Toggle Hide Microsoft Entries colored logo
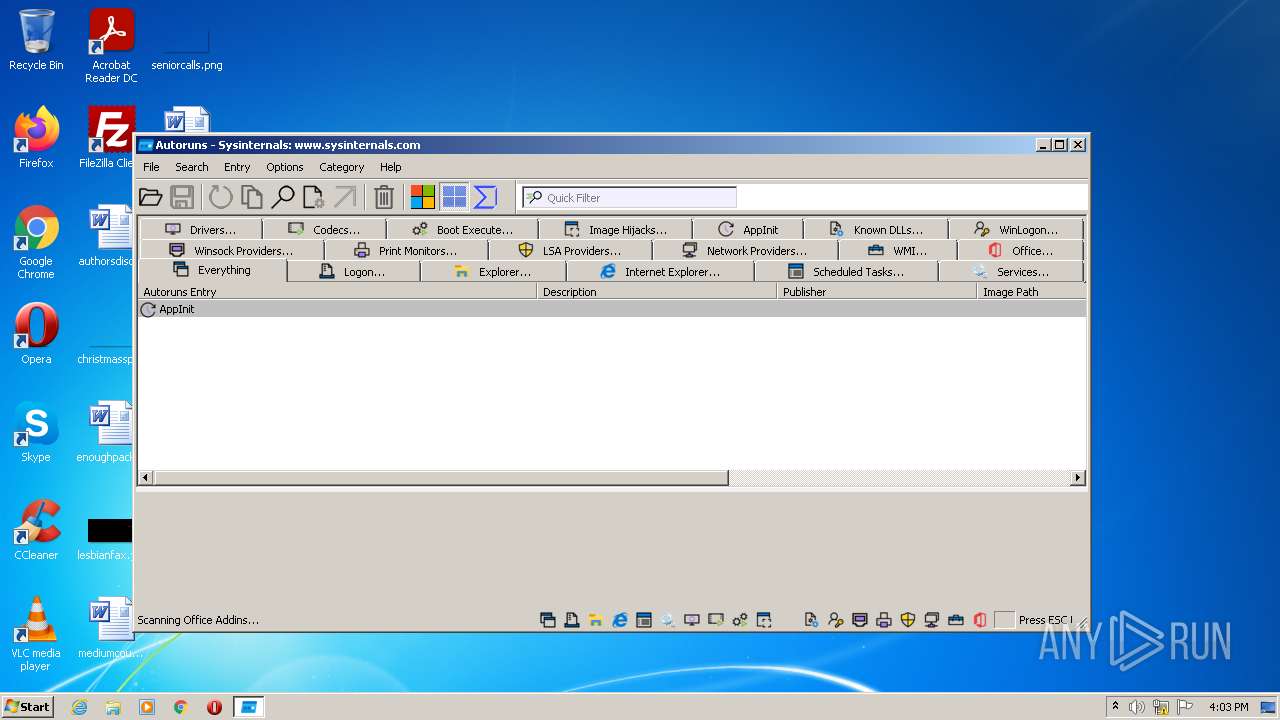Screen dimensions: 1280x720 (423, 197)
